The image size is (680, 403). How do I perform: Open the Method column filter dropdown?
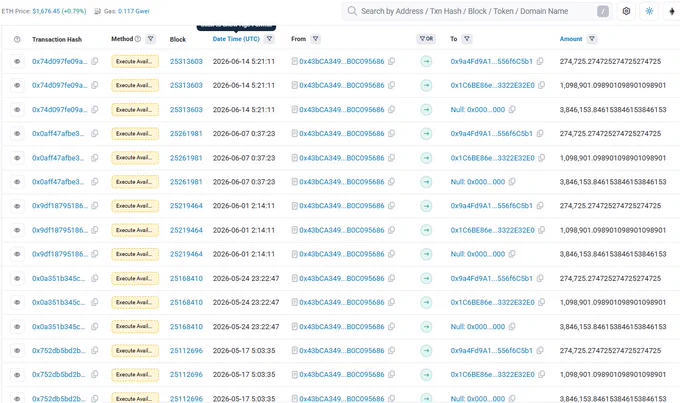[150, 39]
